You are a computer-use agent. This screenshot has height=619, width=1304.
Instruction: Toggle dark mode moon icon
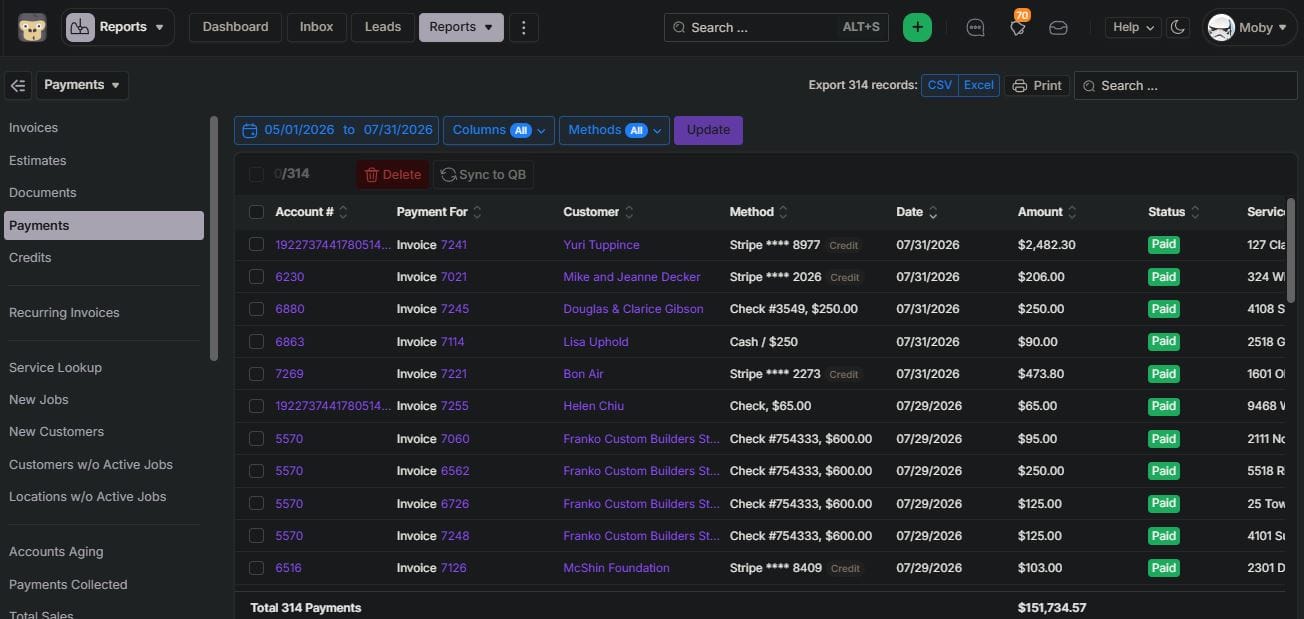1178,27
